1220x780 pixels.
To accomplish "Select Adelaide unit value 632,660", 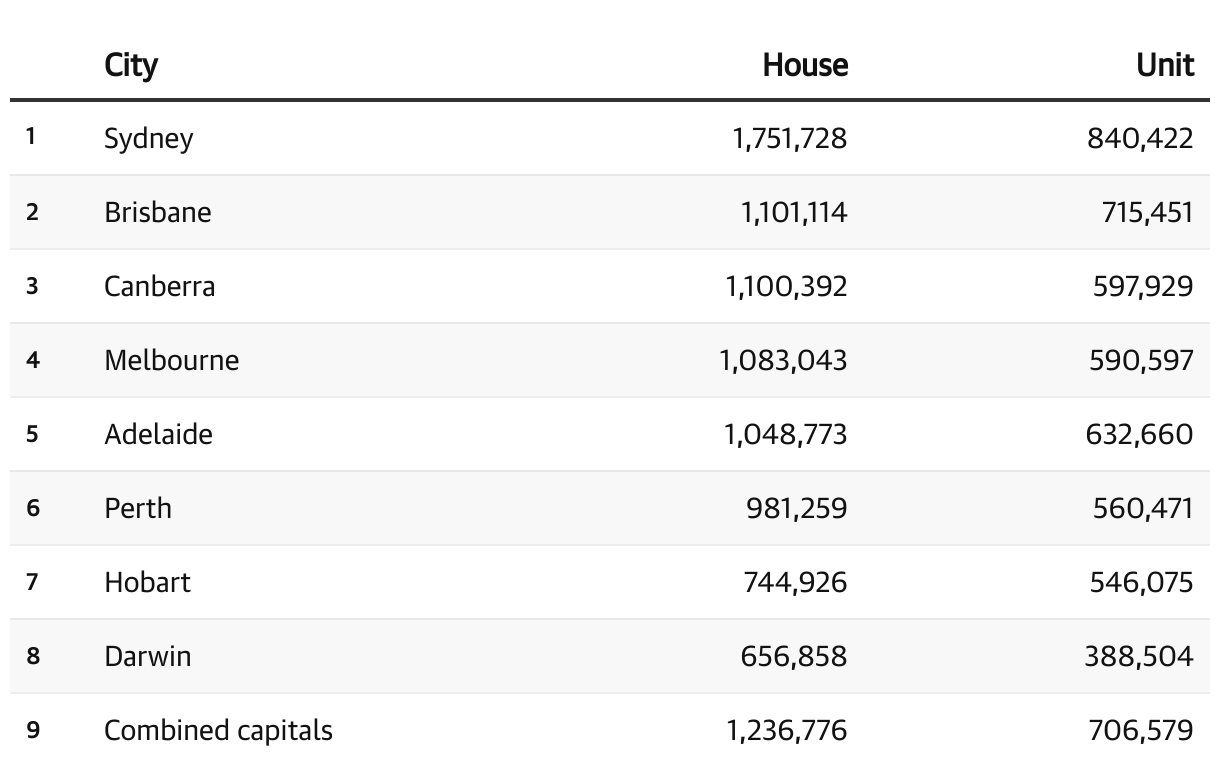I will coord(1140,434).
